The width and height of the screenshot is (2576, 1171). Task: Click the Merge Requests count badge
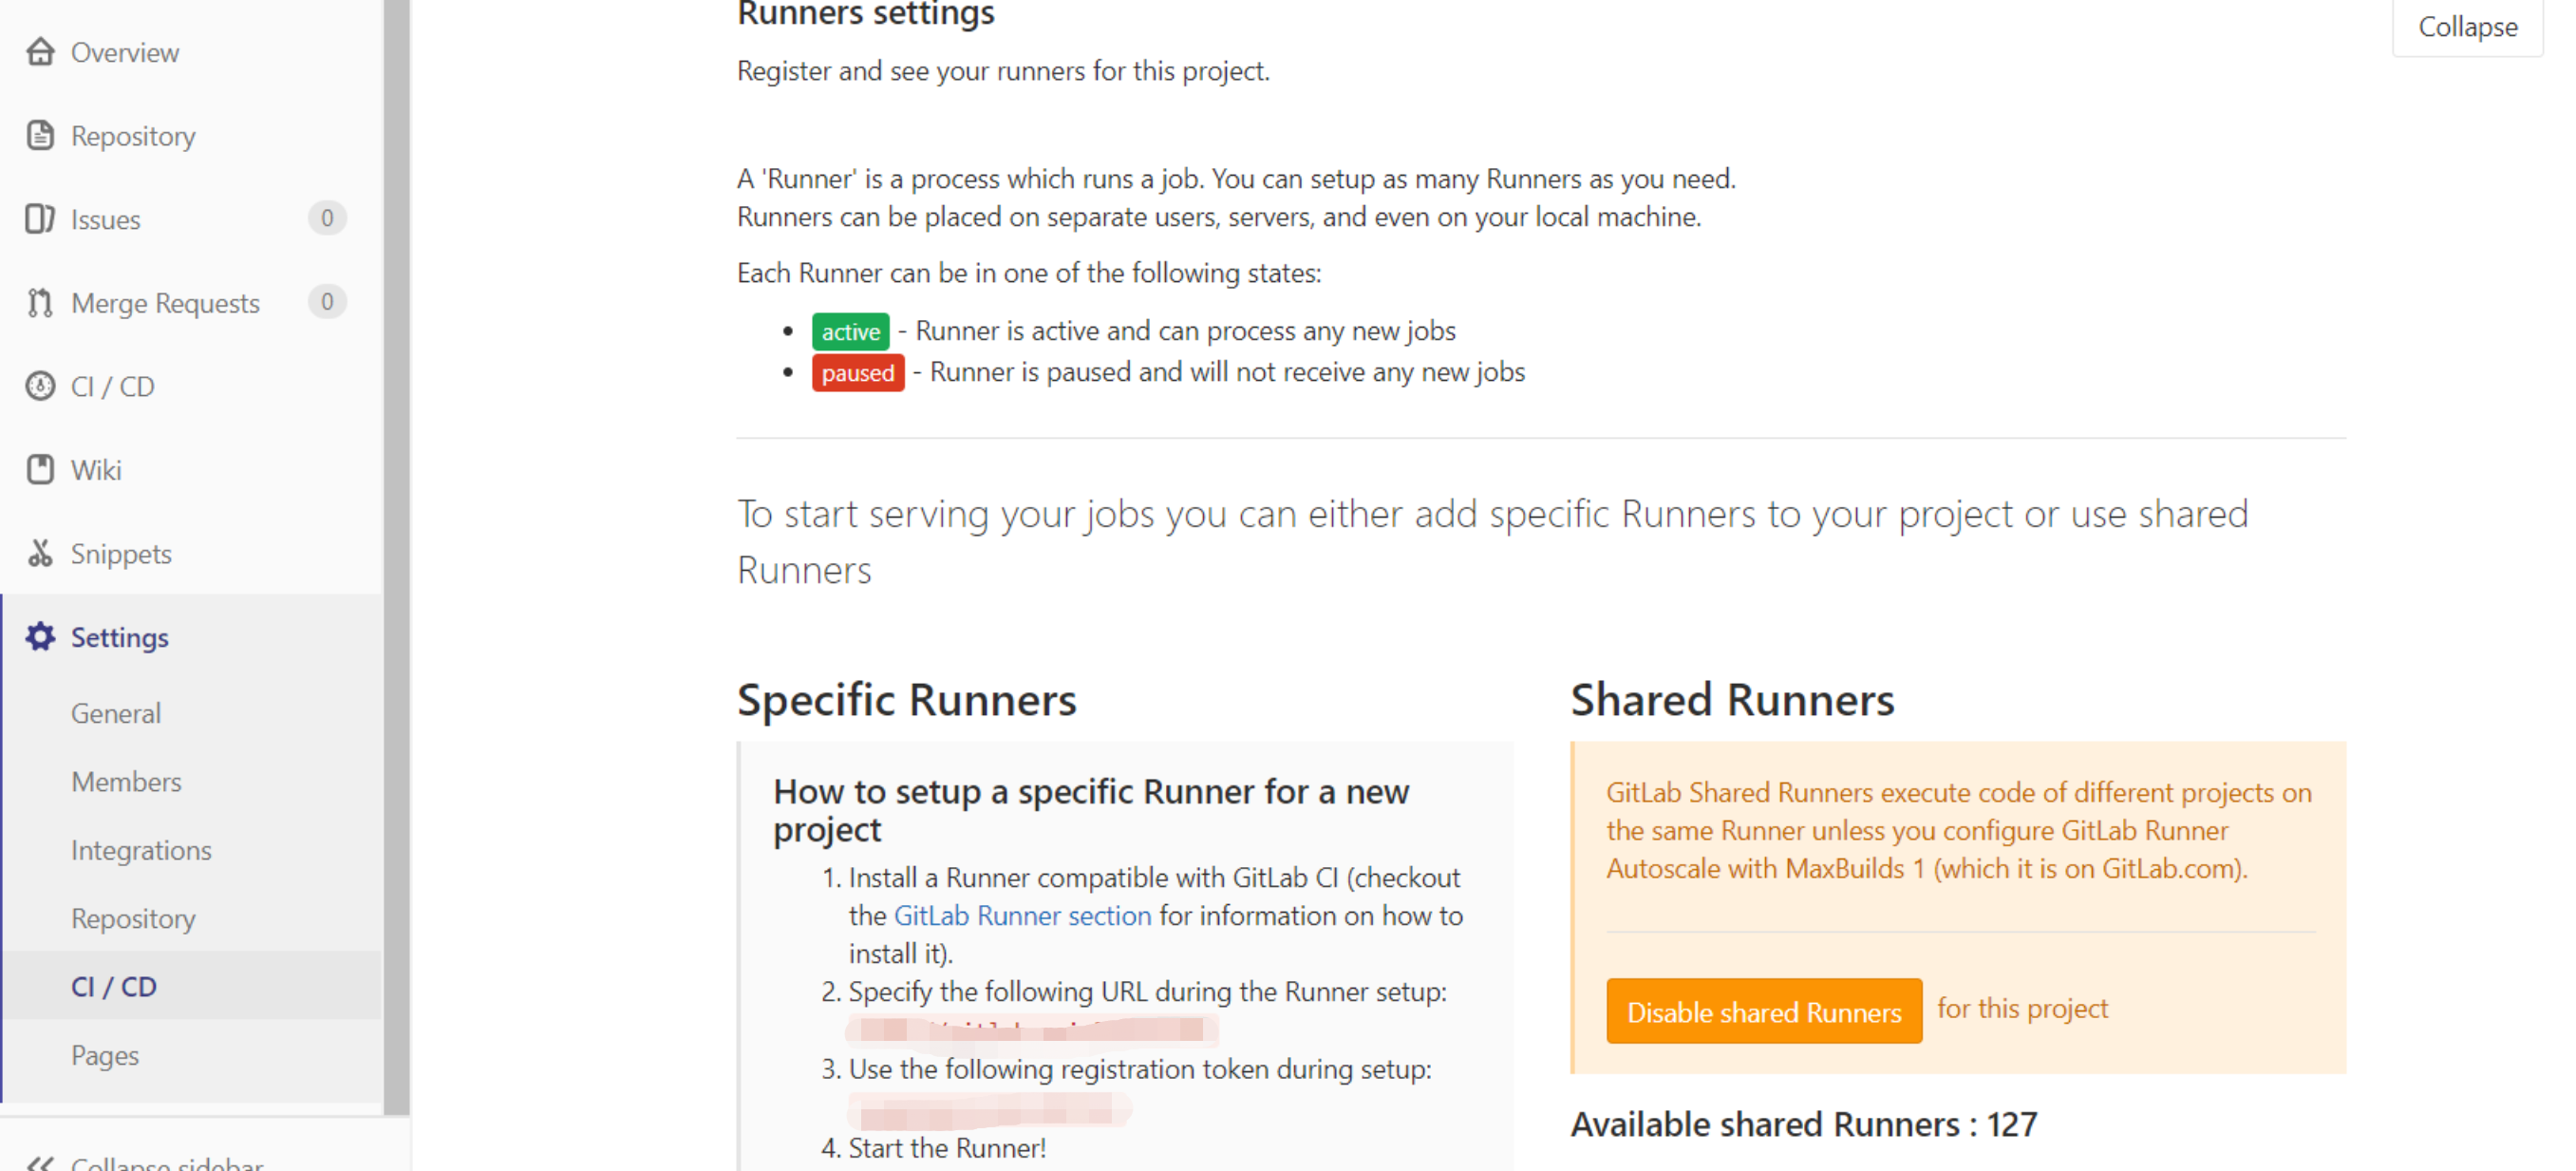click(x=327, y=301)
